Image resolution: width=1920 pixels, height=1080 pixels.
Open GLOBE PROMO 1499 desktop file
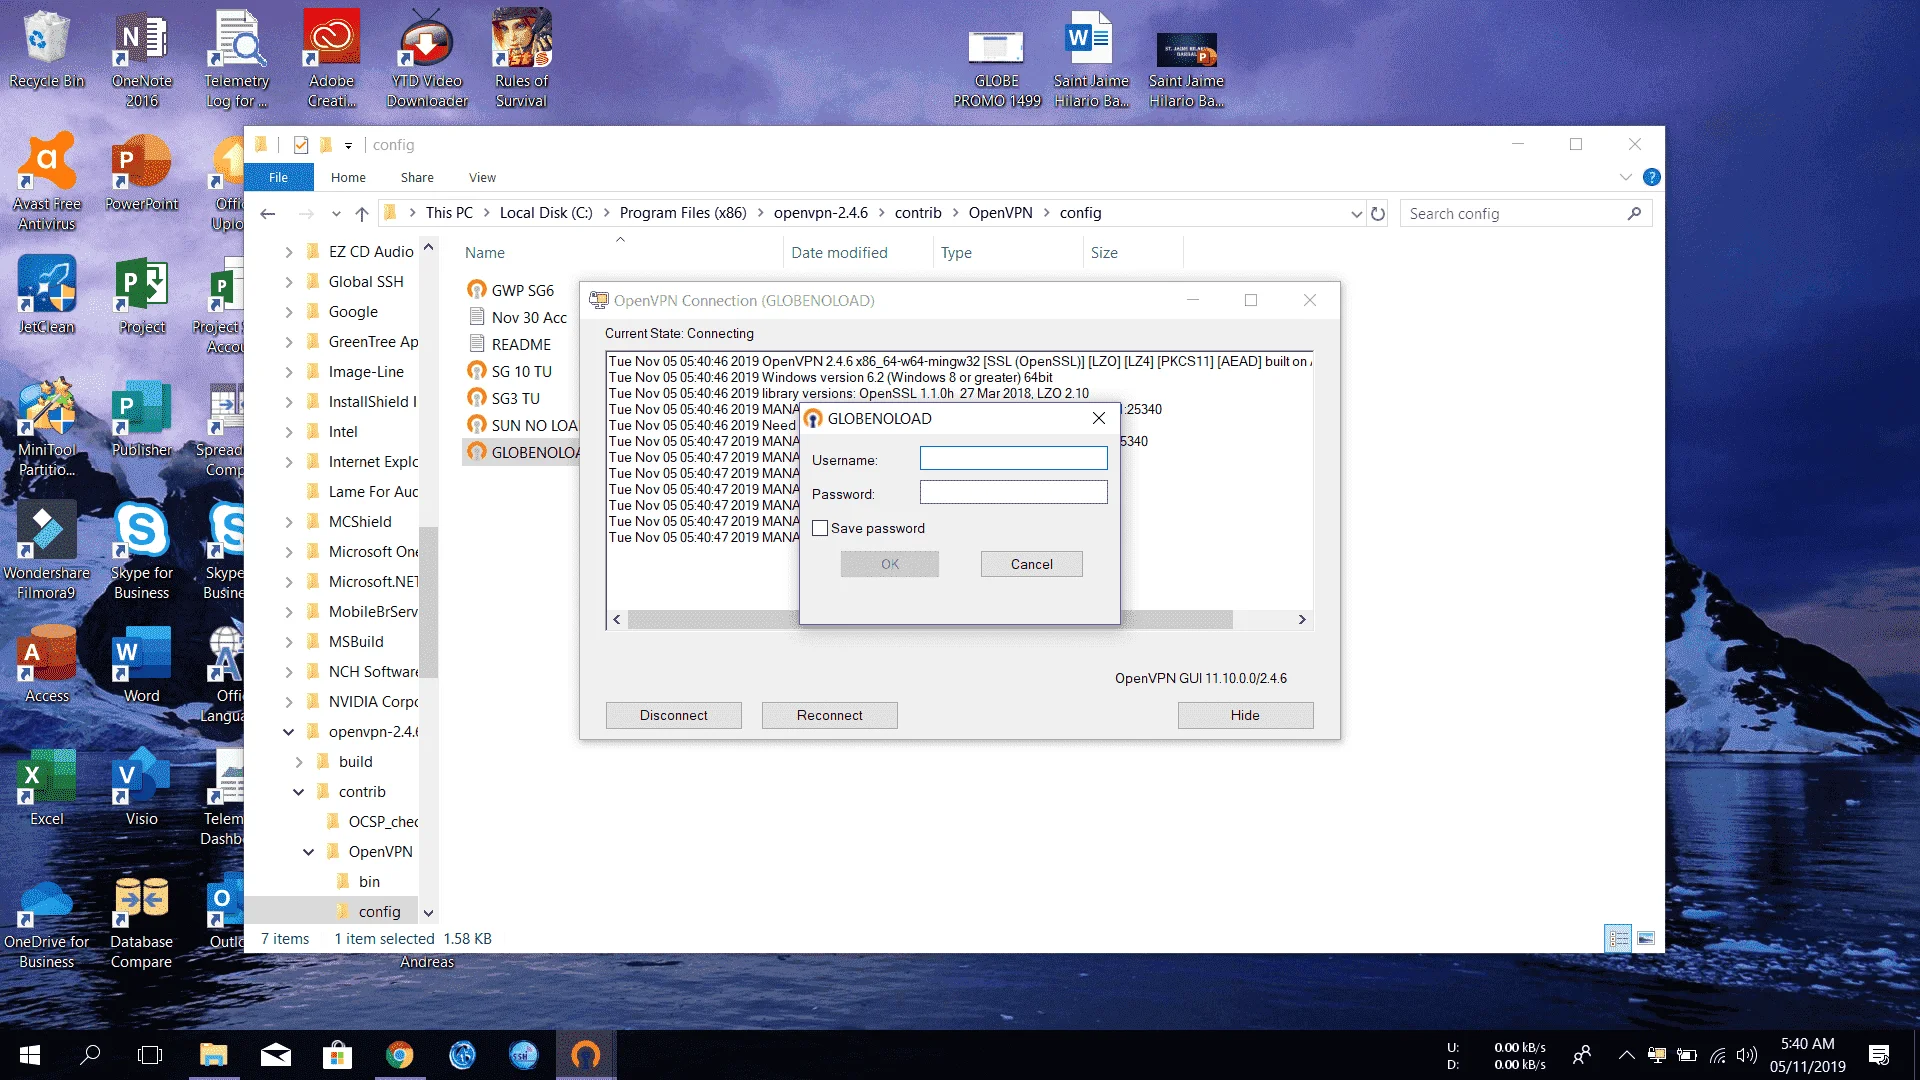996,70
